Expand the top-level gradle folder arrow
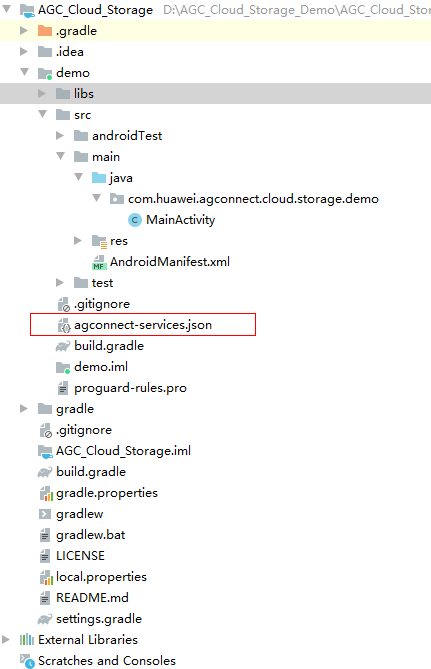 point(24,408)
